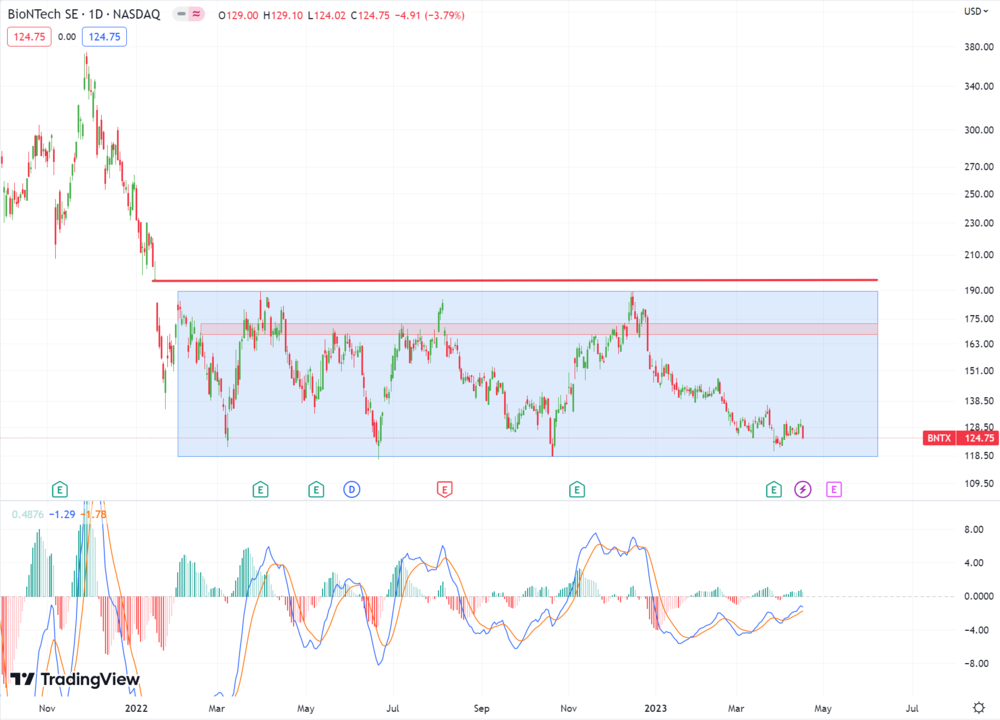Click the 8.00 indicator axis label
Viewport: 1000px width, 720px height.
tap(974, 529)
